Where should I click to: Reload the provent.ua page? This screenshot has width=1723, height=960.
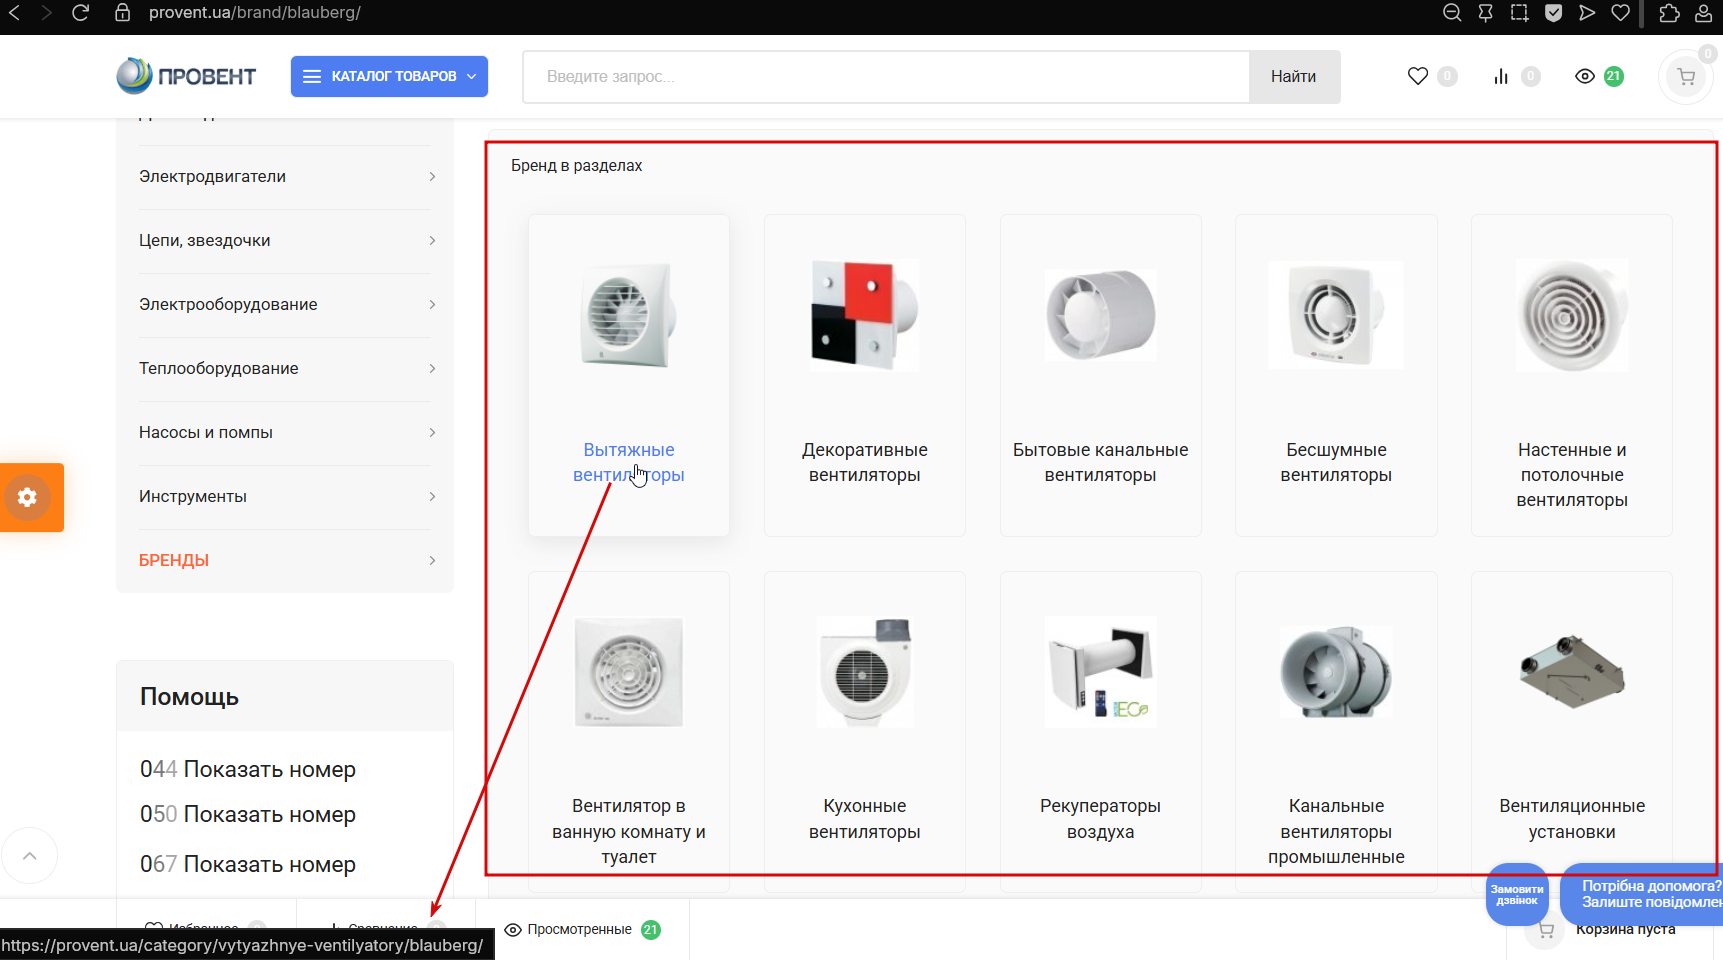[81, 13]
